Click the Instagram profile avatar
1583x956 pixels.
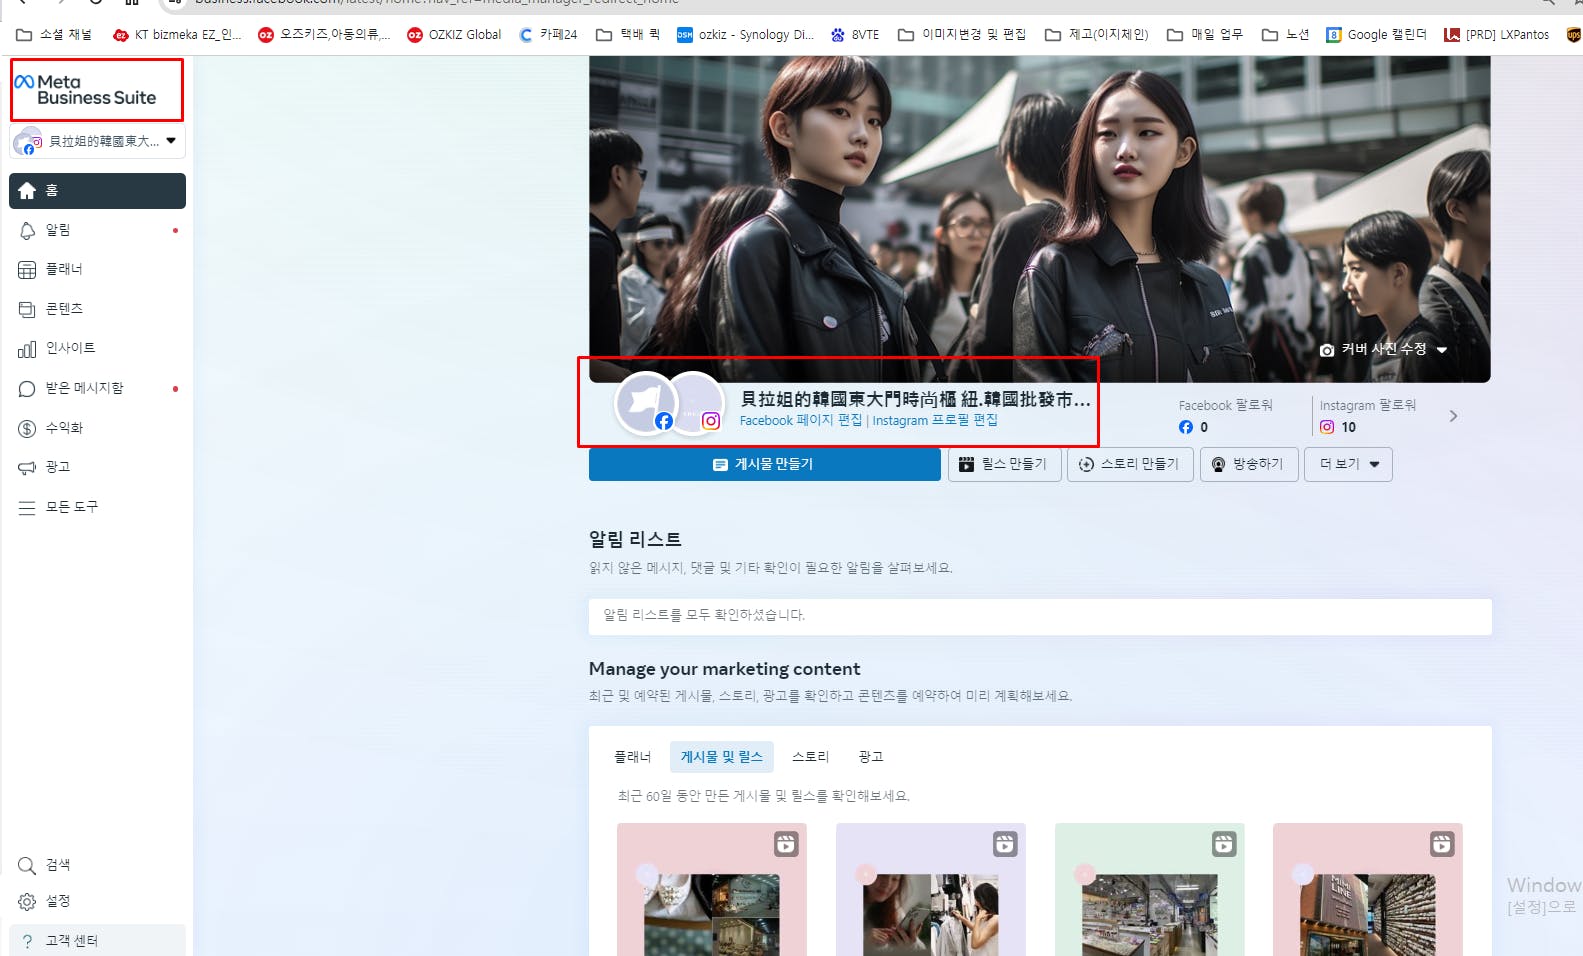pos(694,403)
